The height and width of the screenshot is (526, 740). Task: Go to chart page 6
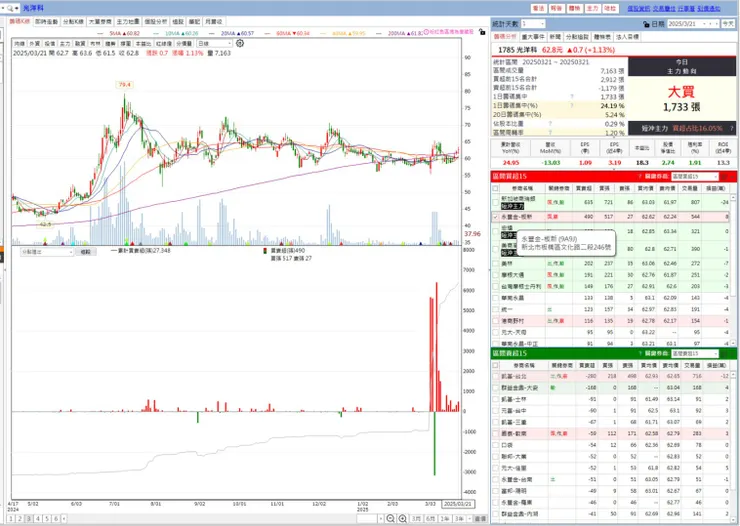[56, 518]
